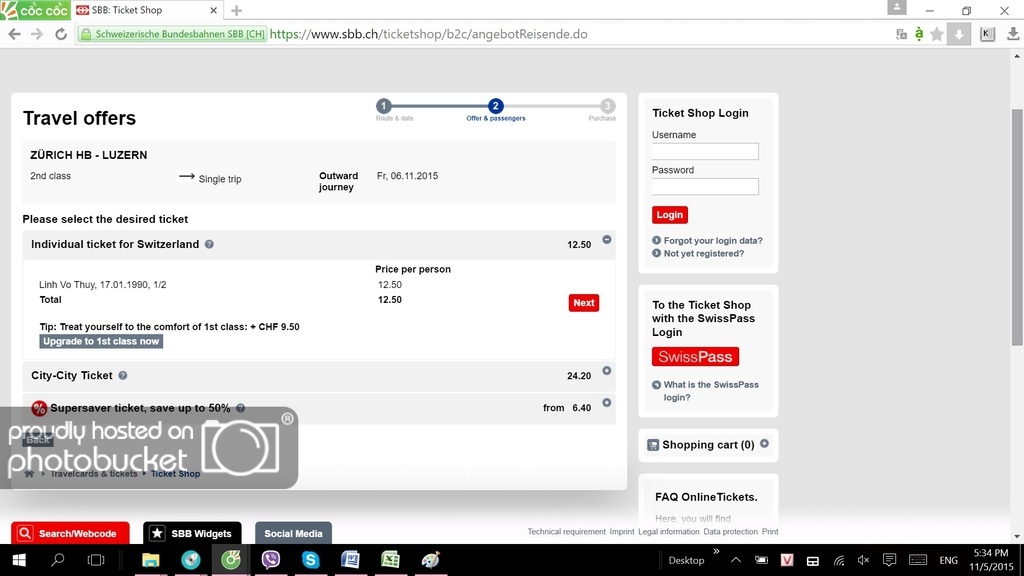Click Upgrade to 1st class now

(x=101, y=342)
